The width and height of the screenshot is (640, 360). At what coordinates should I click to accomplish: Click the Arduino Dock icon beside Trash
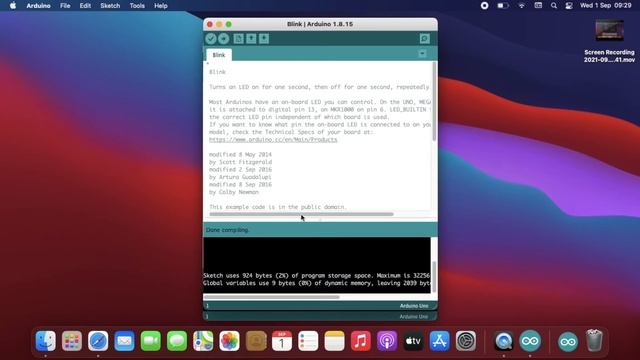coord(568,341)
